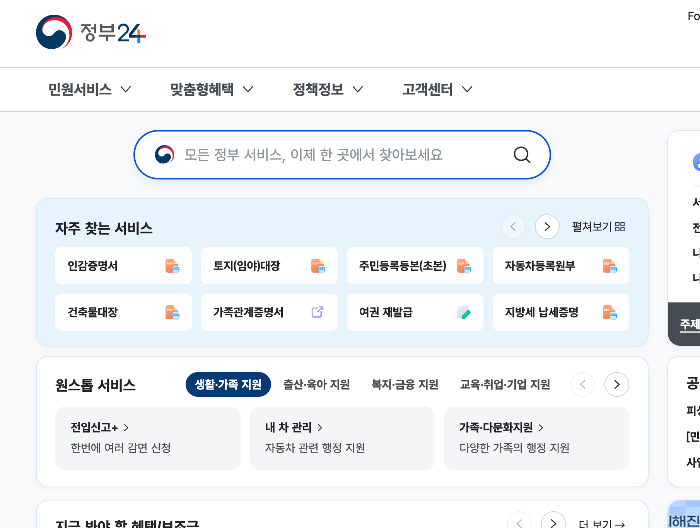Show previous 원스톱 서비스 tabs

pos(583,384)
